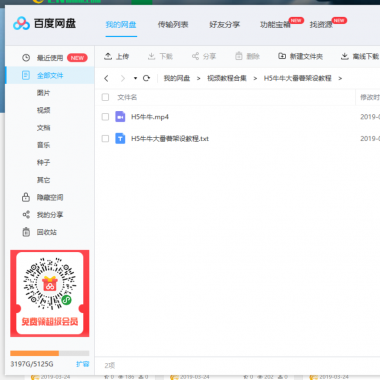Click the 2项 item count in status bar
The width and height of the screenshot is (380, 380).
point(110,366)
